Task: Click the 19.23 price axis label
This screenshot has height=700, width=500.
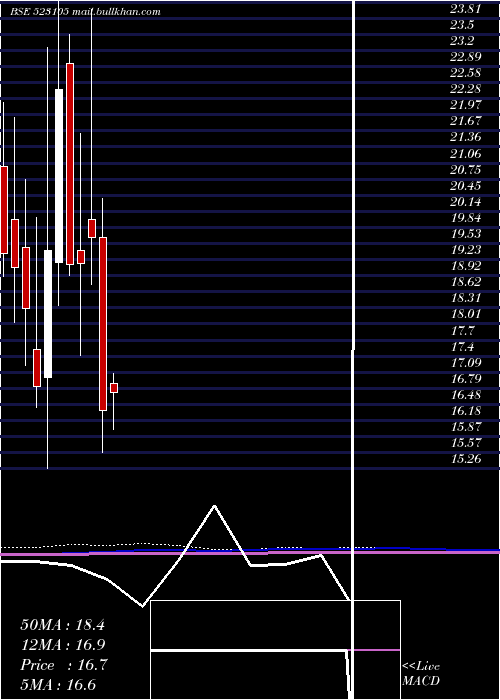Action: [466, 250]
